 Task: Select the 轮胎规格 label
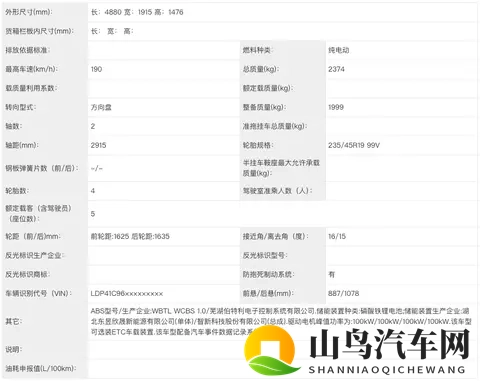[258, 145]
